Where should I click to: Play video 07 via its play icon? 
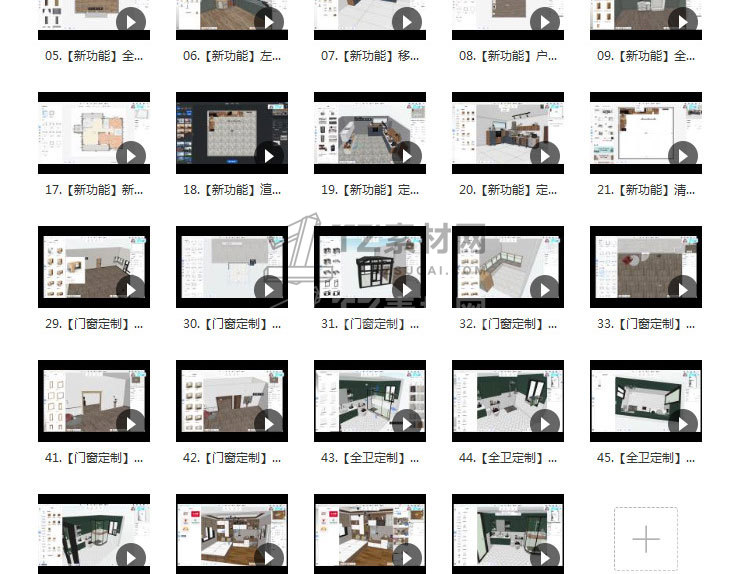(x=407, y=22)
